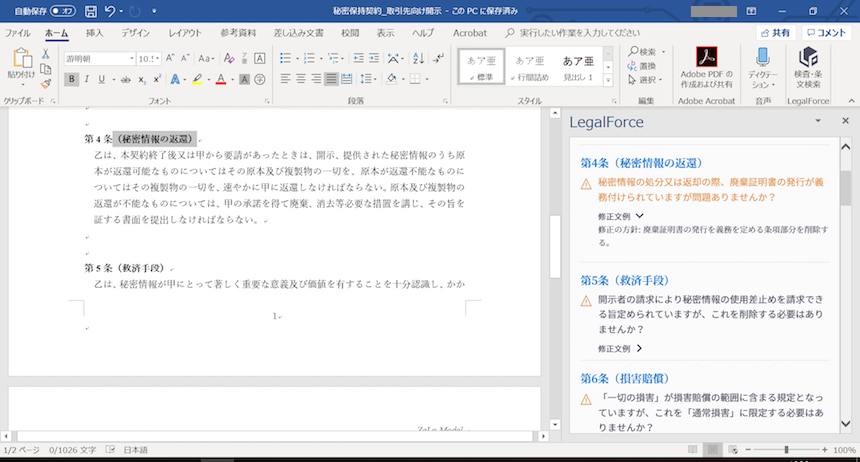
Task: Switch to the 校閲 ribbon tab
Action: coord(349,33)
